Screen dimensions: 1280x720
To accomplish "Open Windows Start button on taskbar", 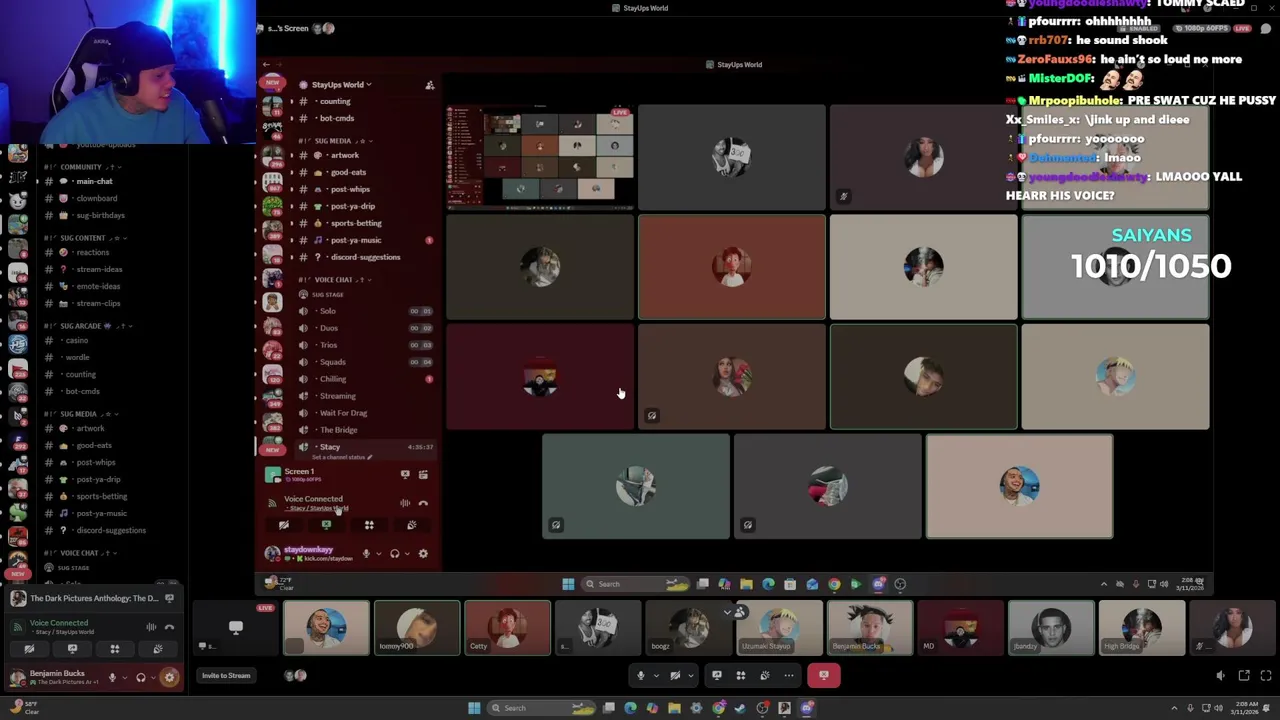I will (474, 708).
